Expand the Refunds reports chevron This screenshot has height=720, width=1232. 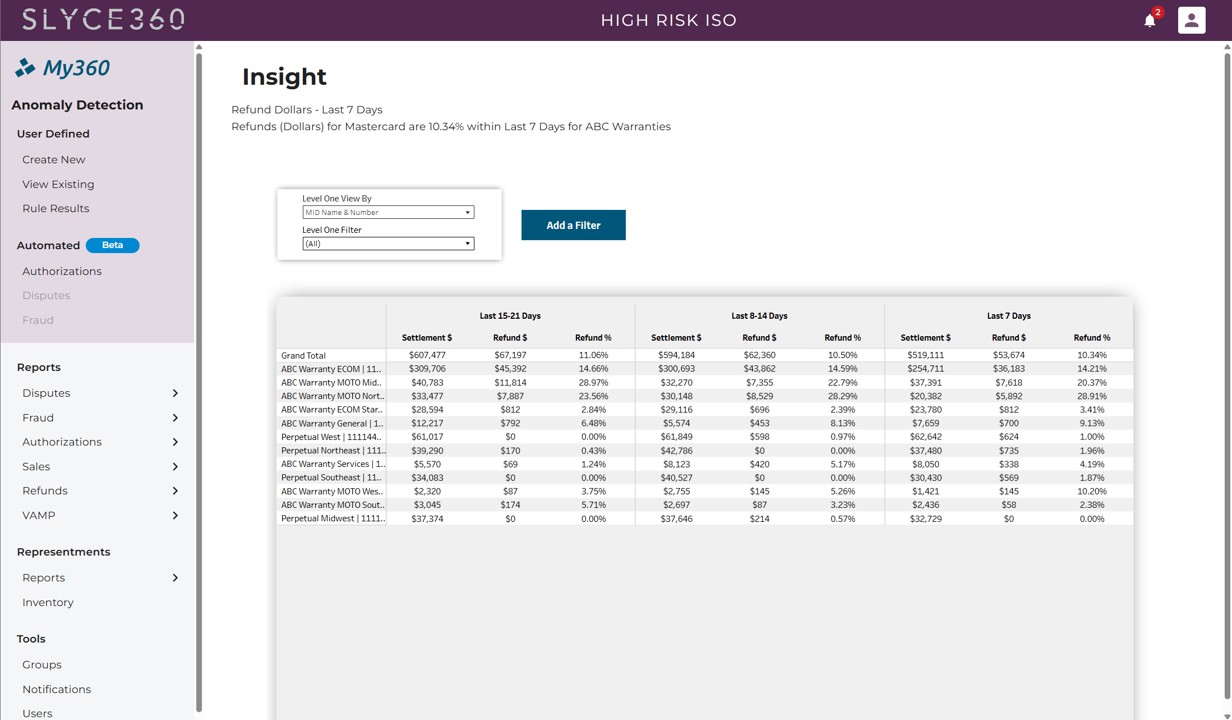coord(175,491)
